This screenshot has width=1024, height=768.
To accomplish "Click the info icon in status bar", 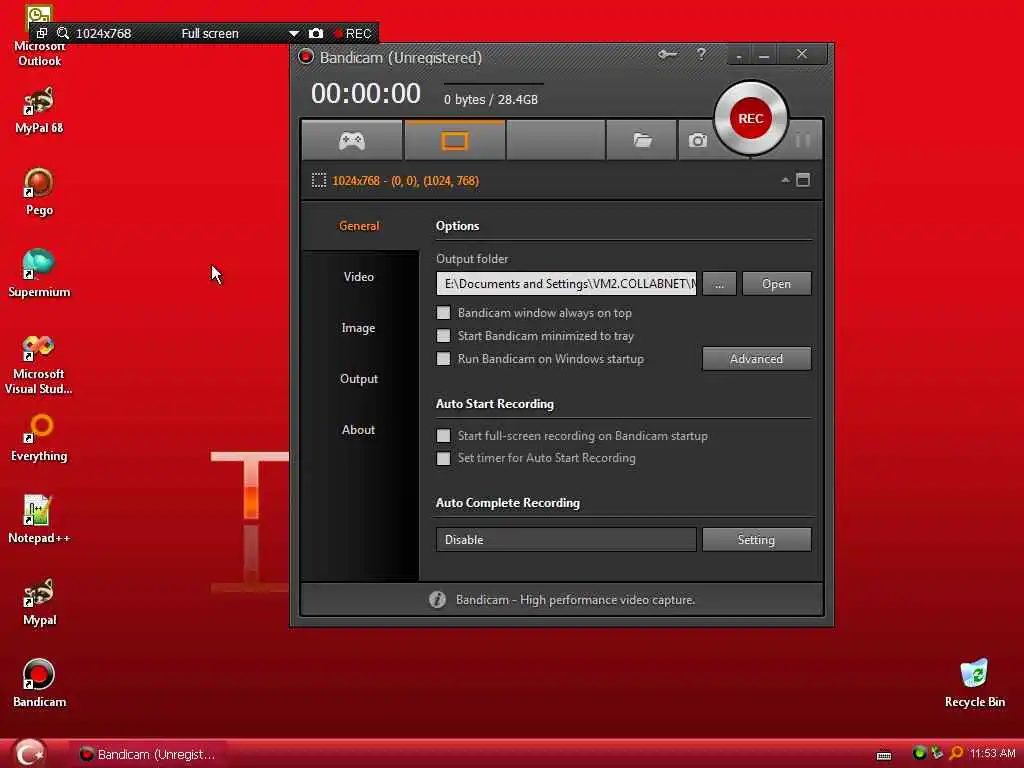I will 438,600.
